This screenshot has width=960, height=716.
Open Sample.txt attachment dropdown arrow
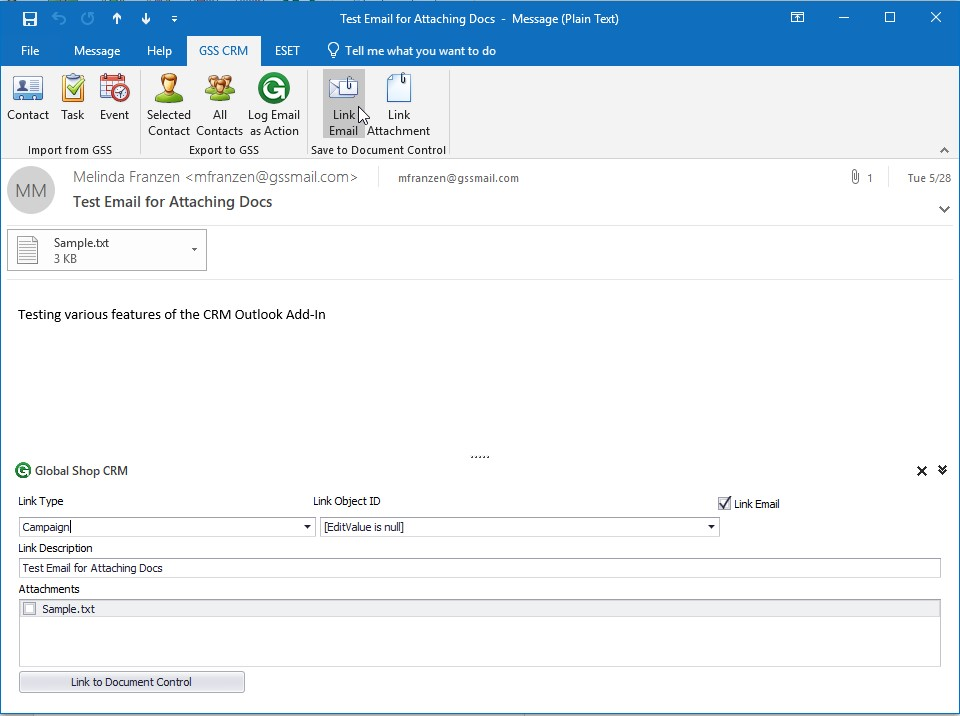click(194, 249)
